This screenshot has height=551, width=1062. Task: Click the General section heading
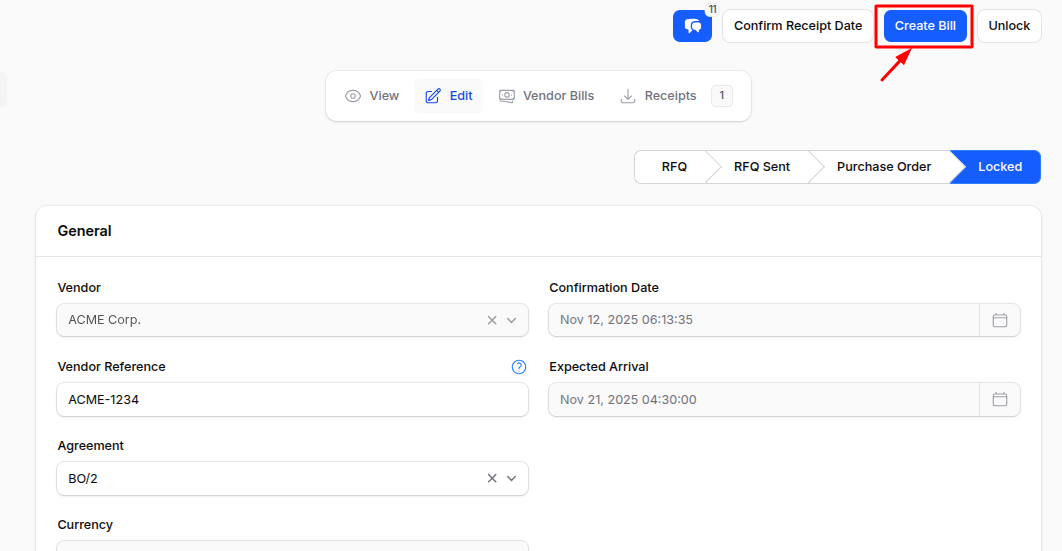(85, 231)
